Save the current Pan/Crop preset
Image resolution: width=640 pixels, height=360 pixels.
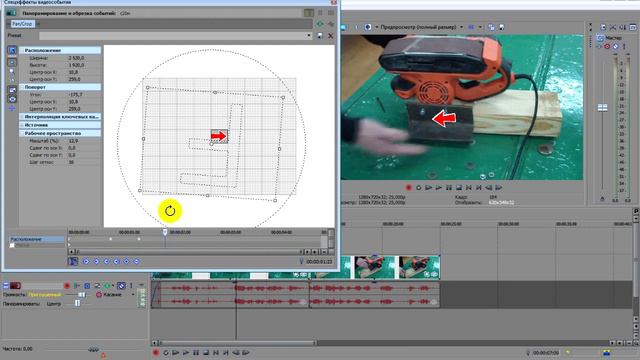(x=320, y=36)
